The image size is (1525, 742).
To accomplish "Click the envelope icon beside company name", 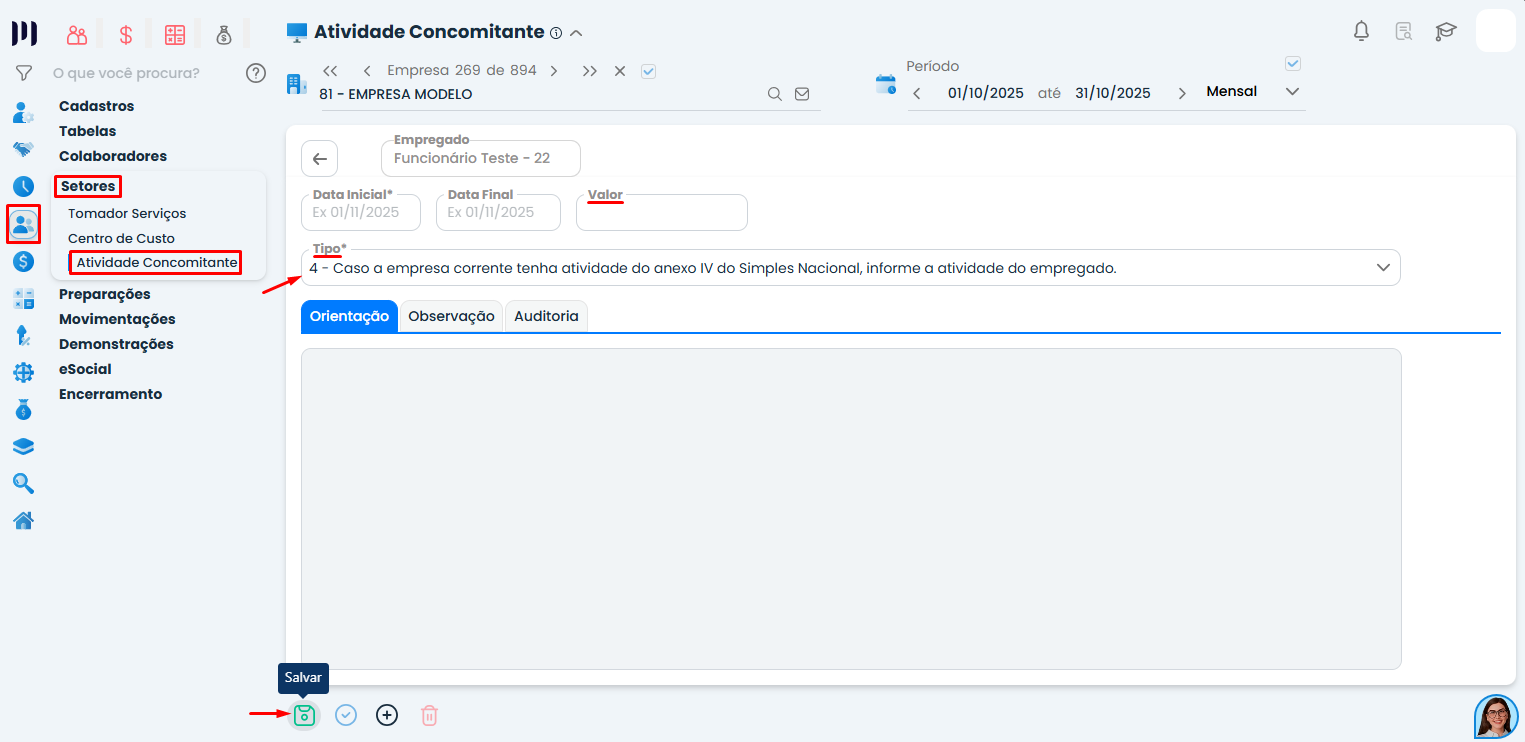I will click(x=802, y=94).
